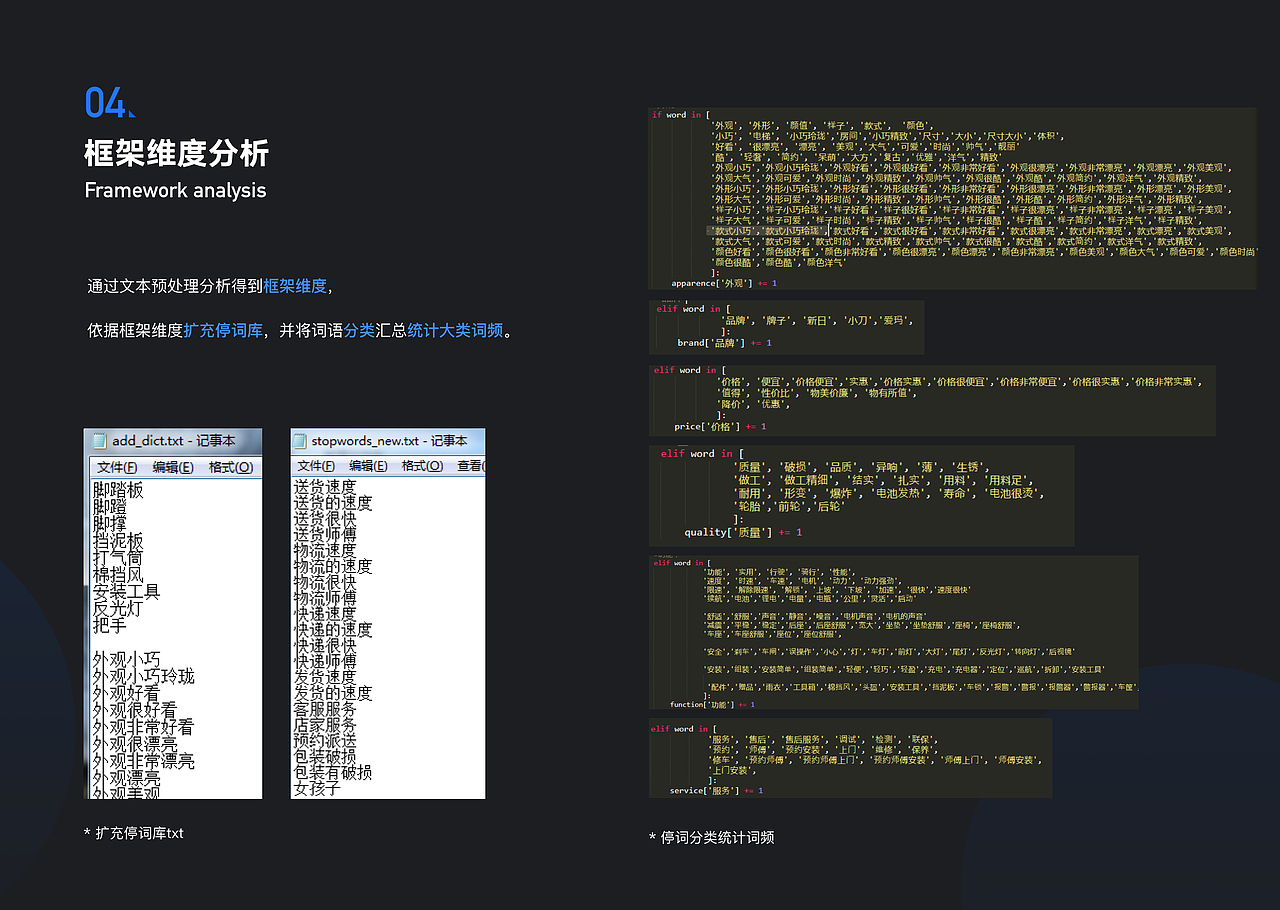Screen dimensions: 1280x910
Task: Click the heading 框架维度分析
Action: pyautogui.click(x=177, y=153)
